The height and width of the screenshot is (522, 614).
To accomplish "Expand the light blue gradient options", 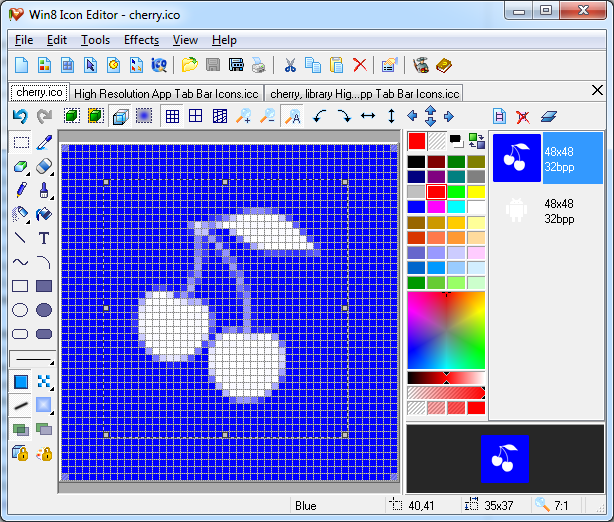I will tap(52, 412).
